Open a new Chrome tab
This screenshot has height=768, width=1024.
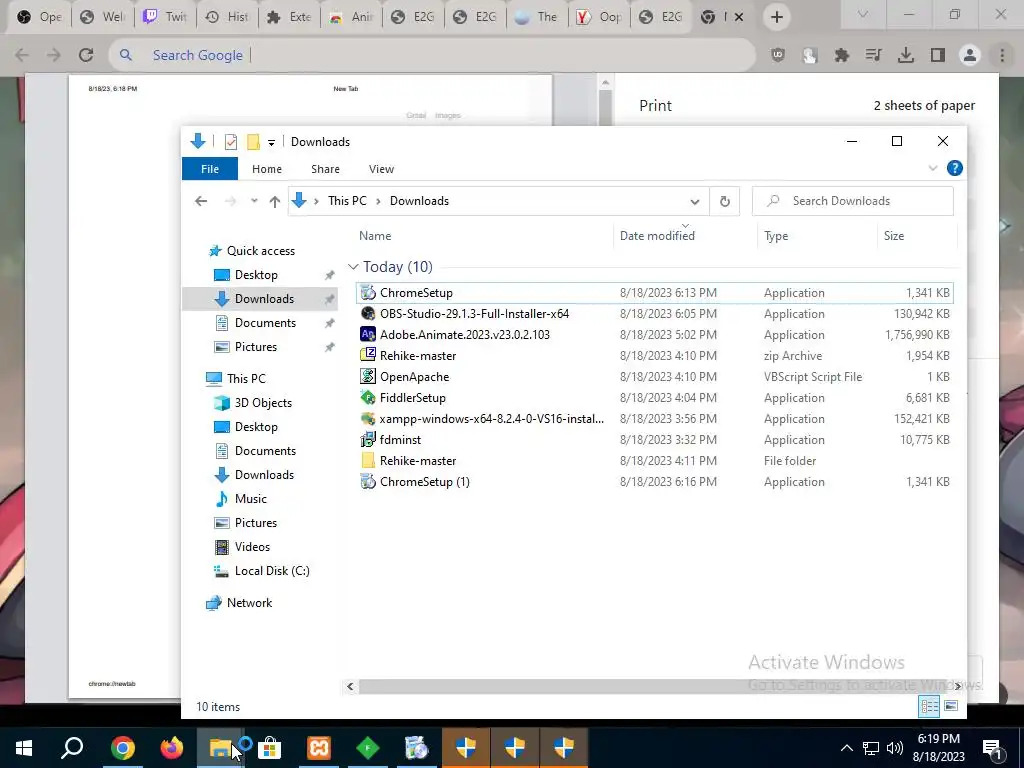(x=776, y=17)
